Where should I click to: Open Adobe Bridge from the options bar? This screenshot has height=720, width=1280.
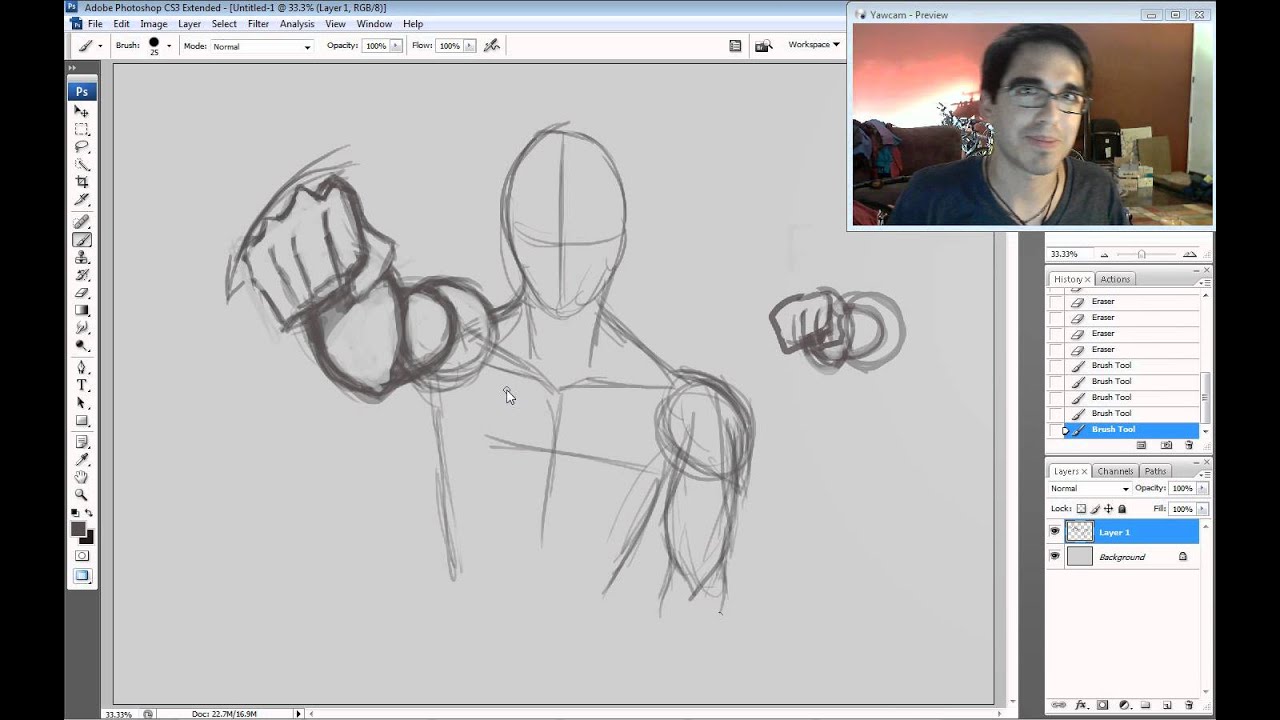coord(764,45)
